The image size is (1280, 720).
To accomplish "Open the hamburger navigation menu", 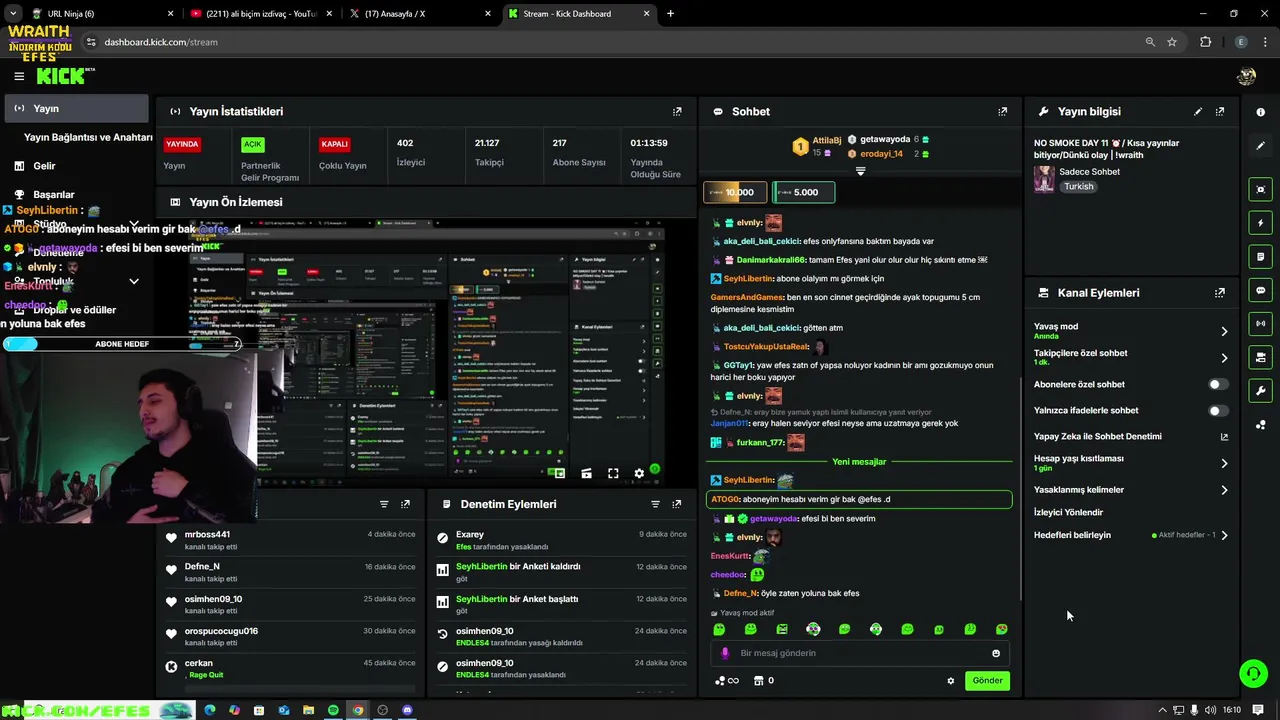I will (19, 76).
